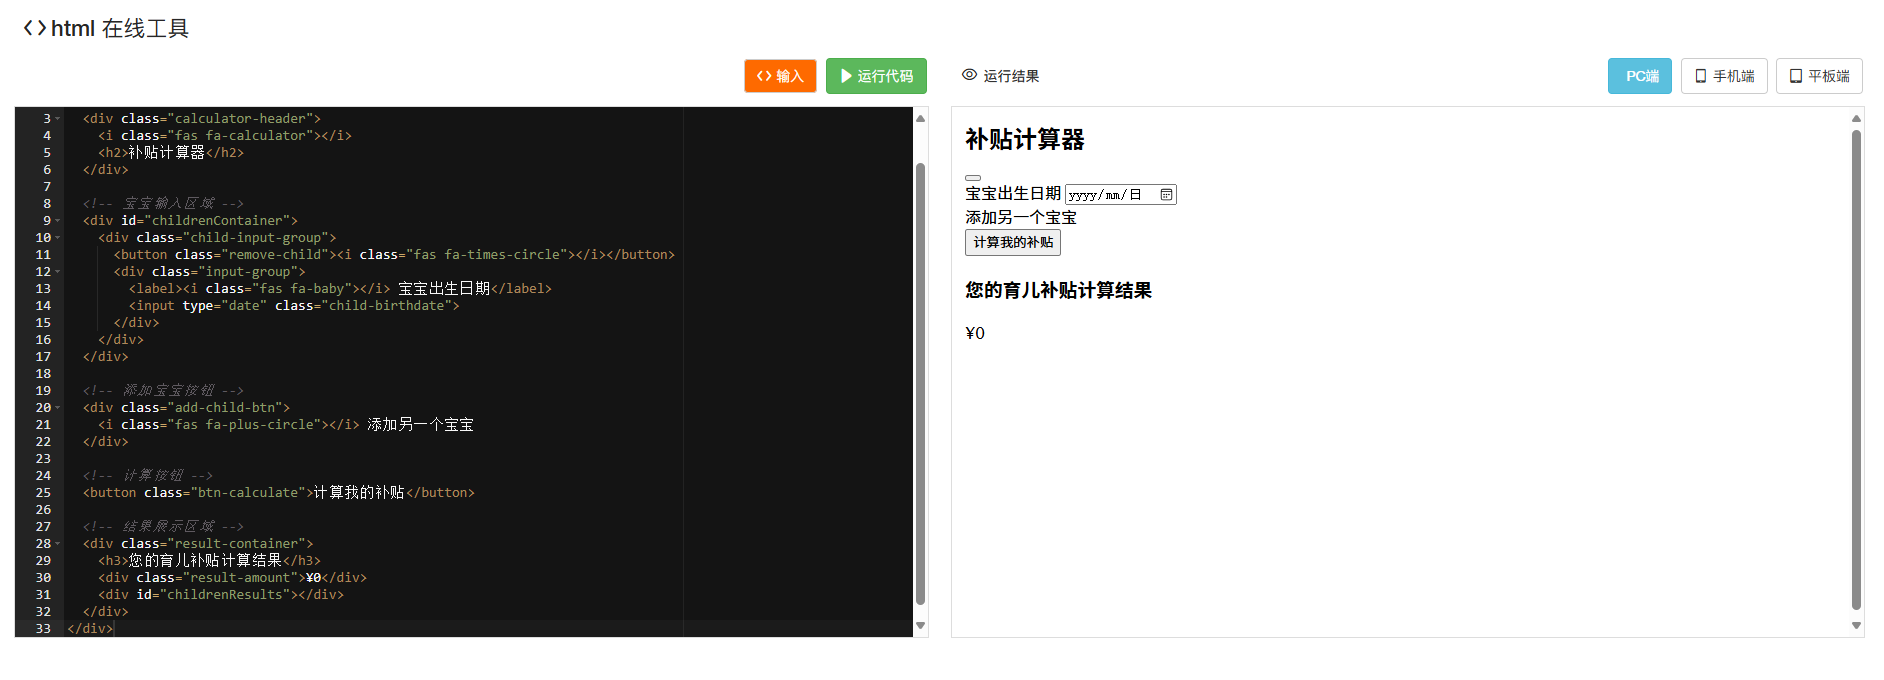
Task: Click code line 14 with input type date
Action: click(x=294, y=305)
